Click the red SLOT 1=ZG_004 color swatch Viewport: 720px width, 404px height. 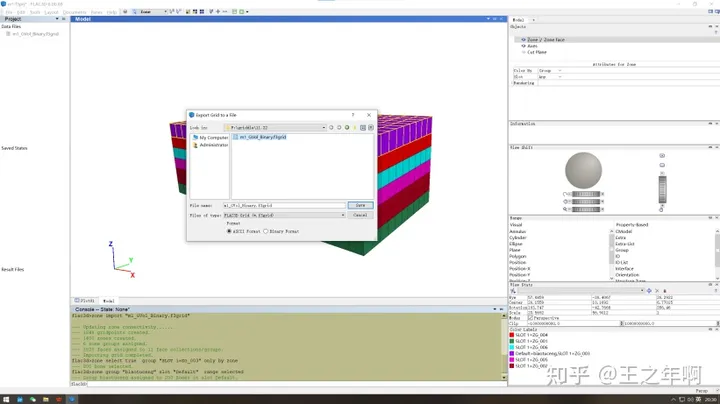click(x=512, y=335)
